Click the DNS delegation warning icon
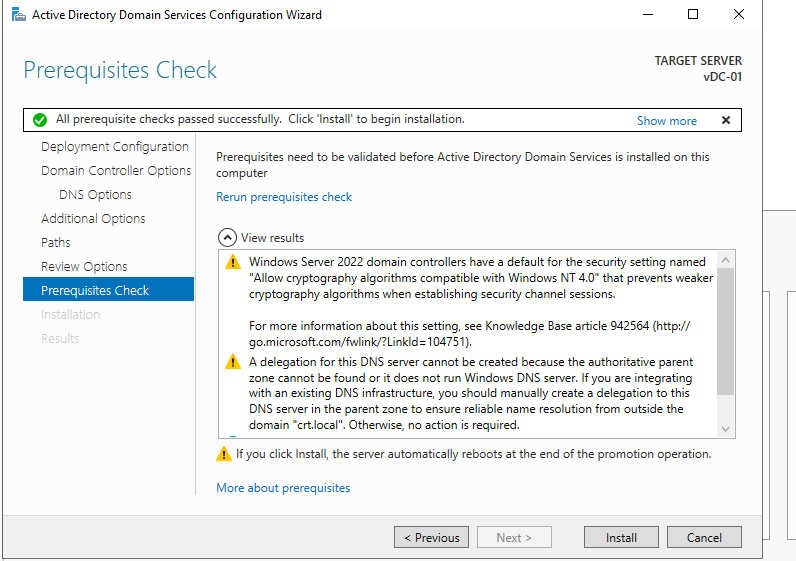Viewport: 796px width, 561px height. tap(233, 362)
